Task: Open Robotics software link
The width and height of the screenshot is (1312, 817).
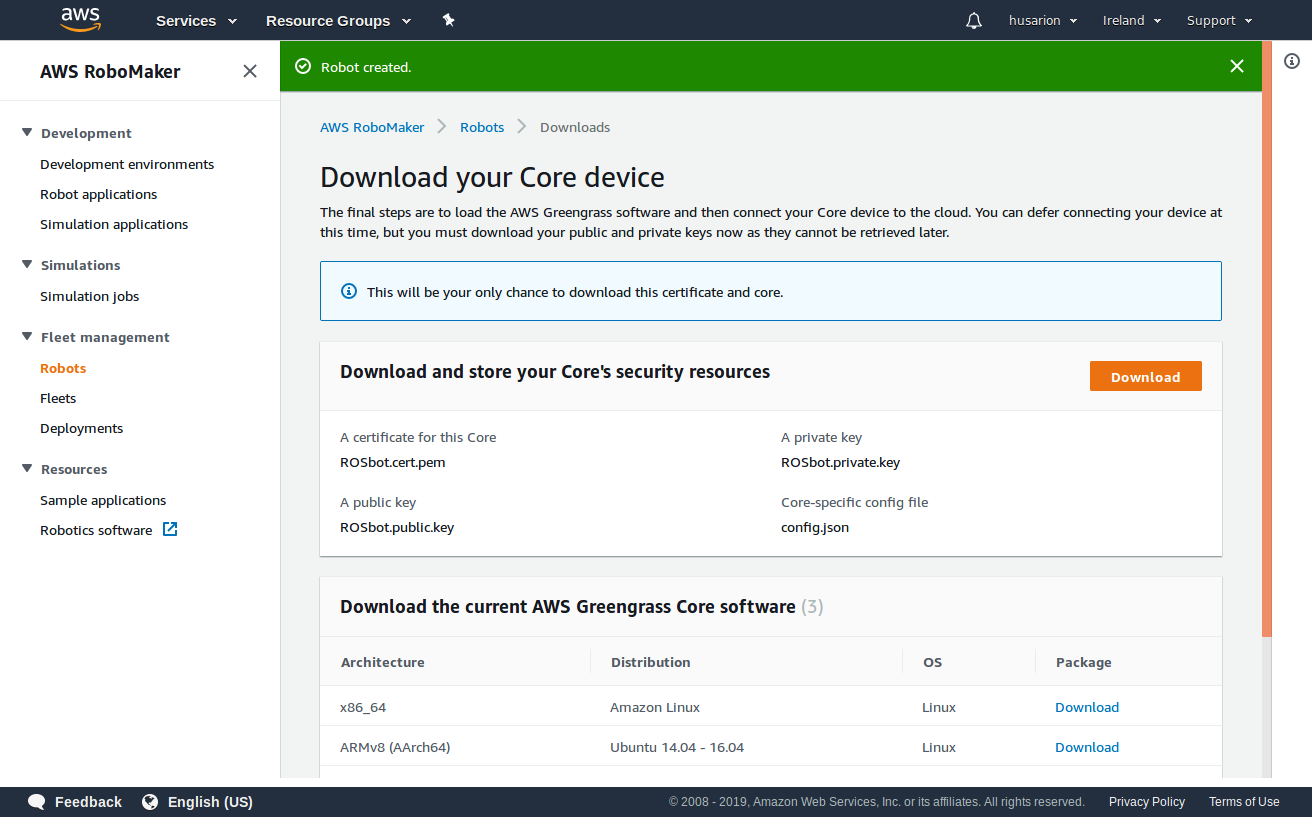Action: coord(96,530)
